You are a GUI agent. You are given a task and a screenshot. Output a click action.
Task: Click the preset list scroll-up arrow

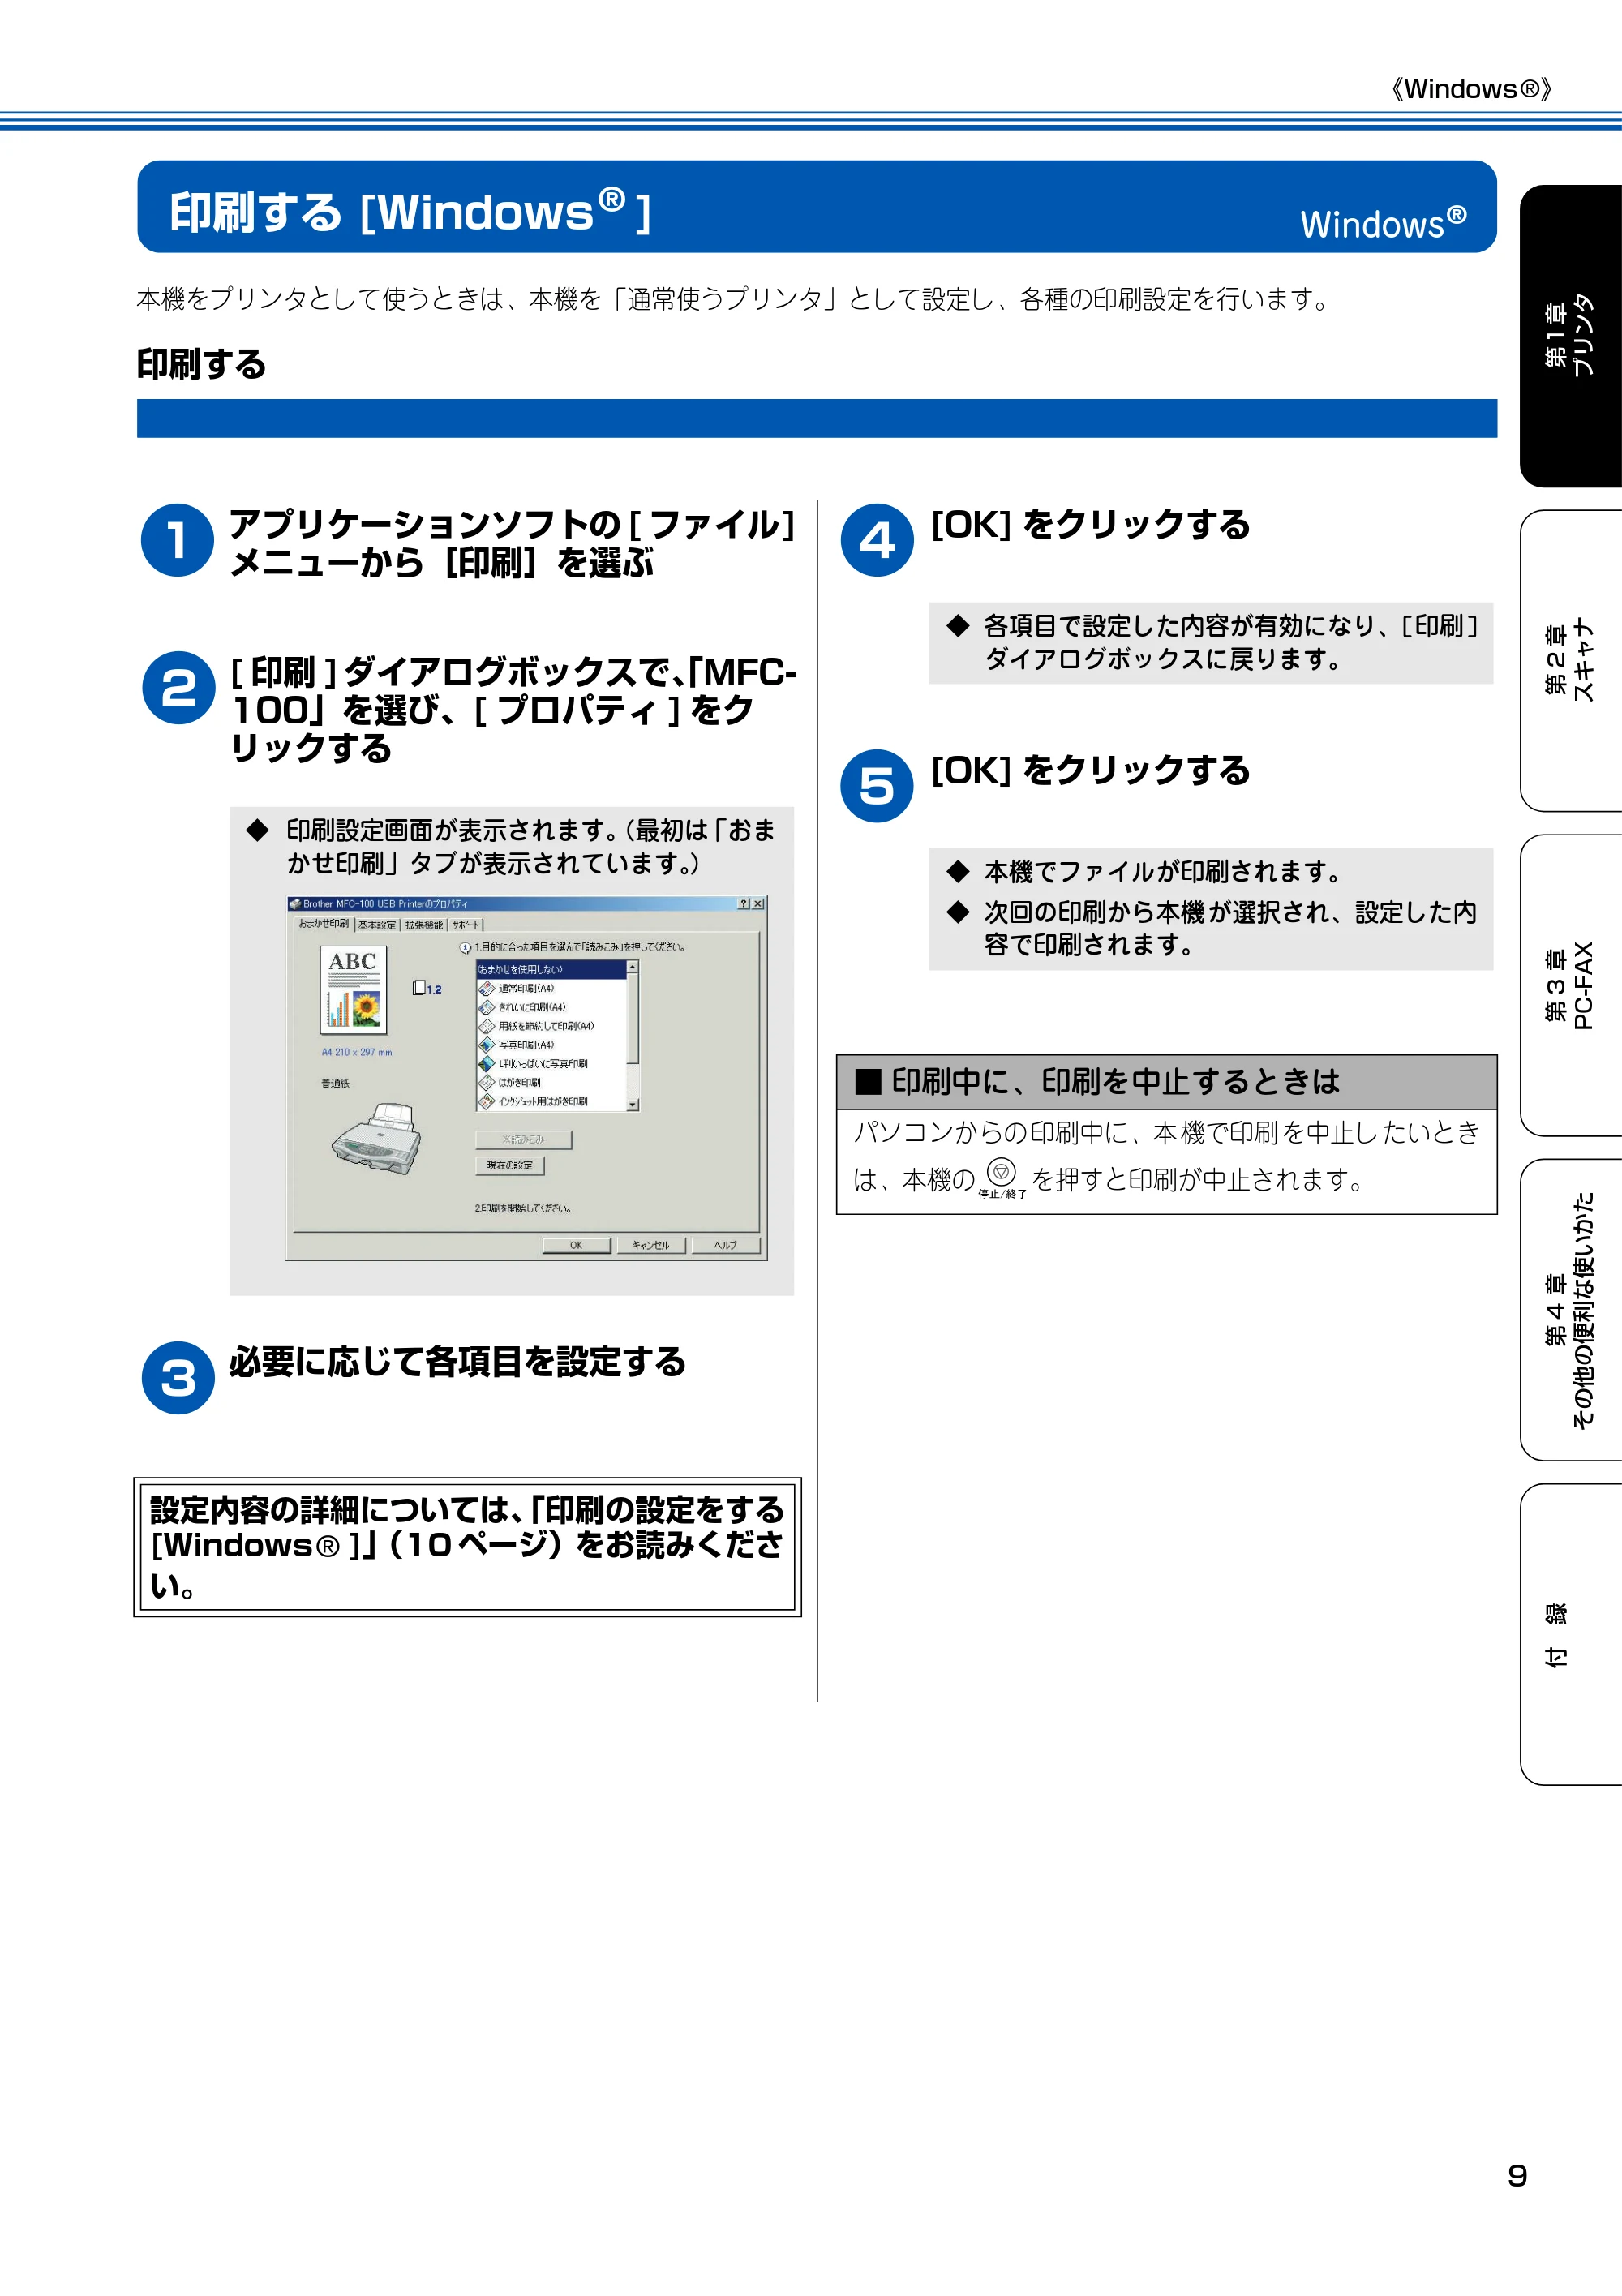633,967
